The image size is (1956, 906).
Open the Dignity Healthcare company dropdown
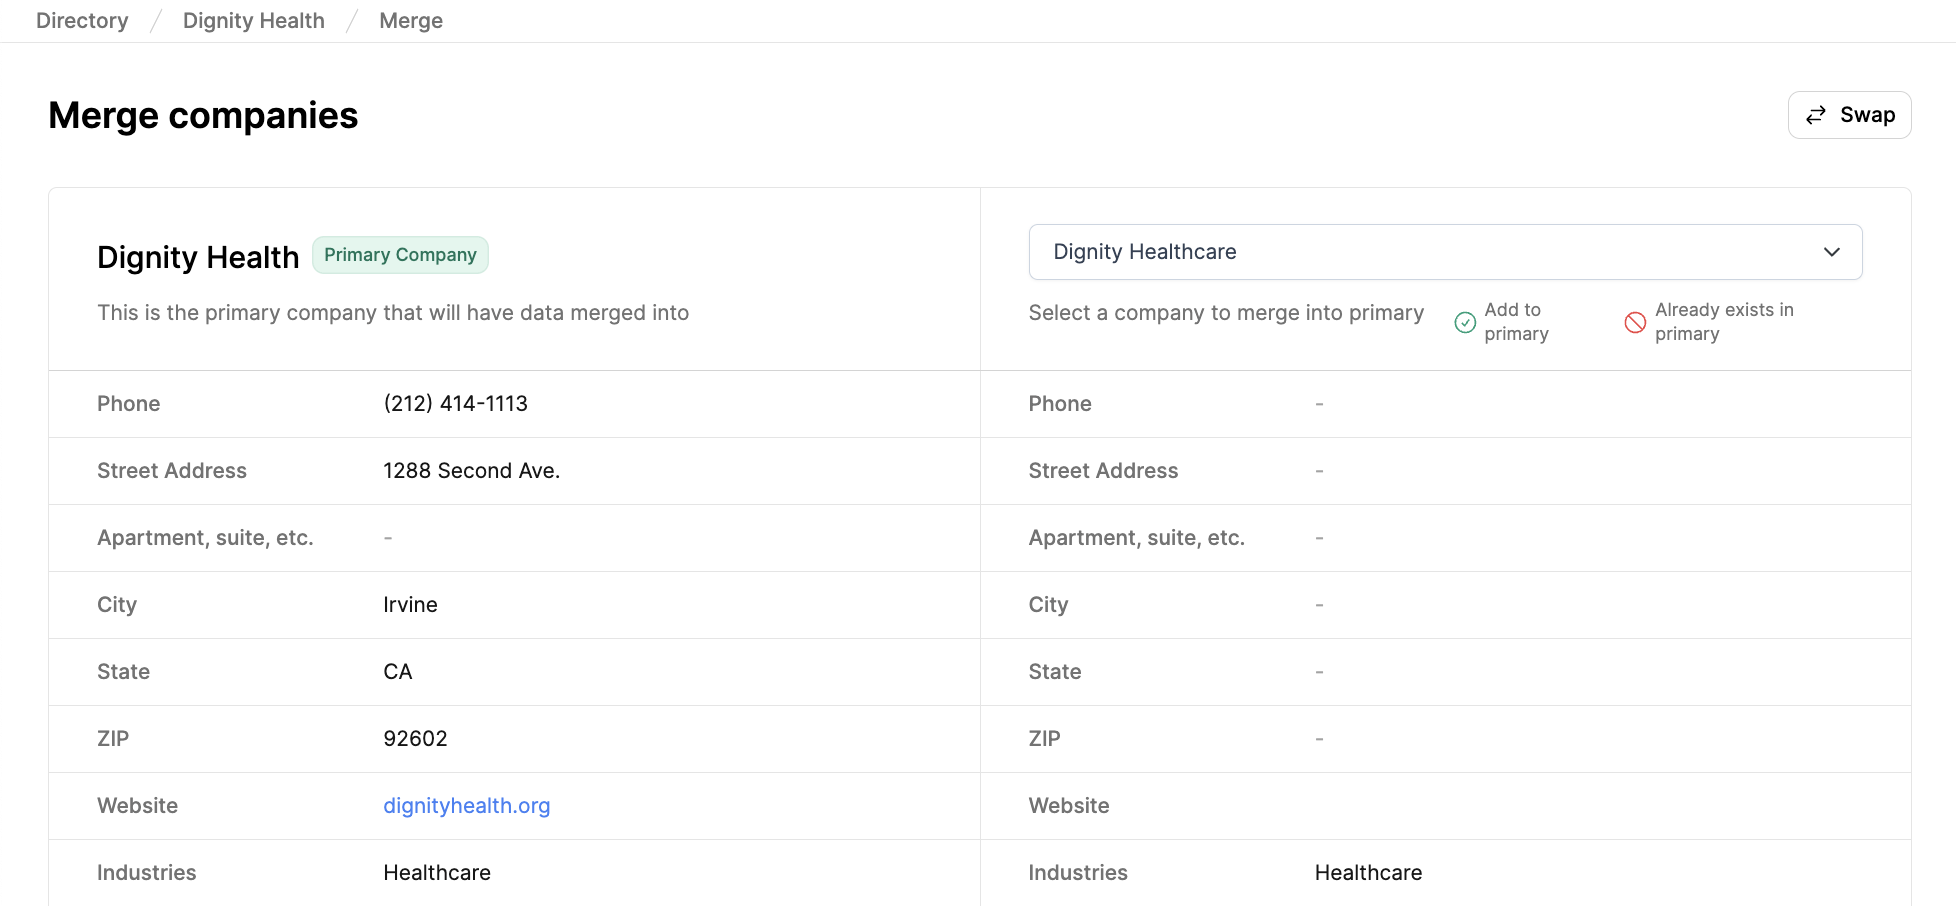click(x=1445, y=252)
